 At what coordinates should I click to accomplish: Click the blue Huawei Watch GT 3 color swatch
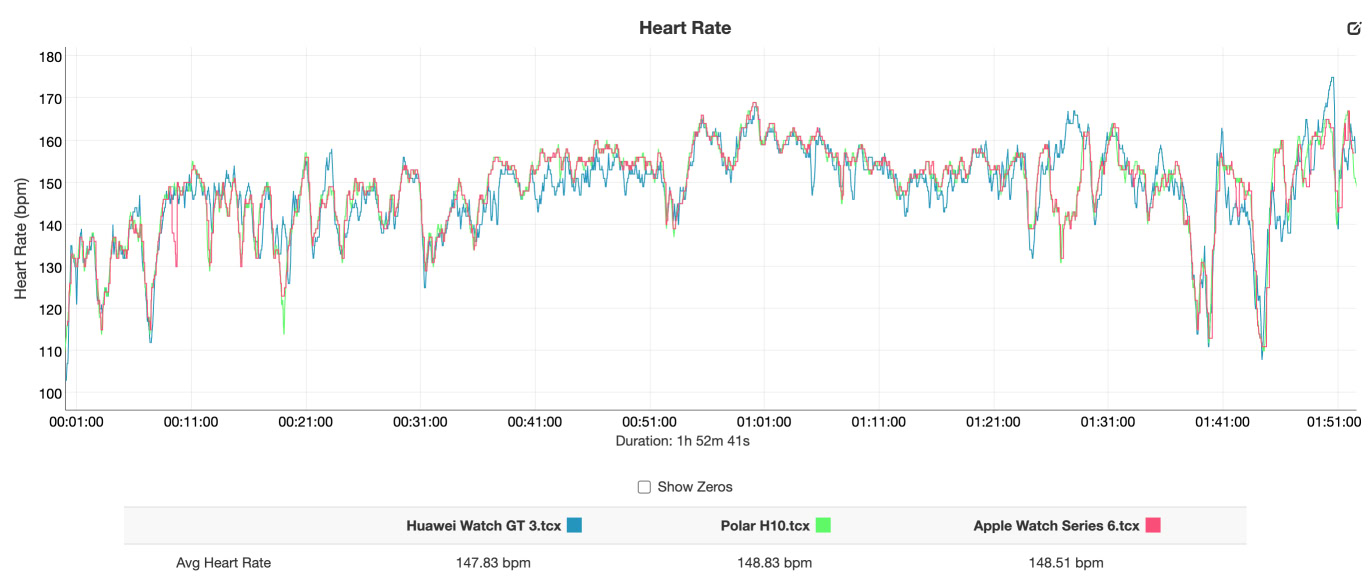tap(574, 525)
